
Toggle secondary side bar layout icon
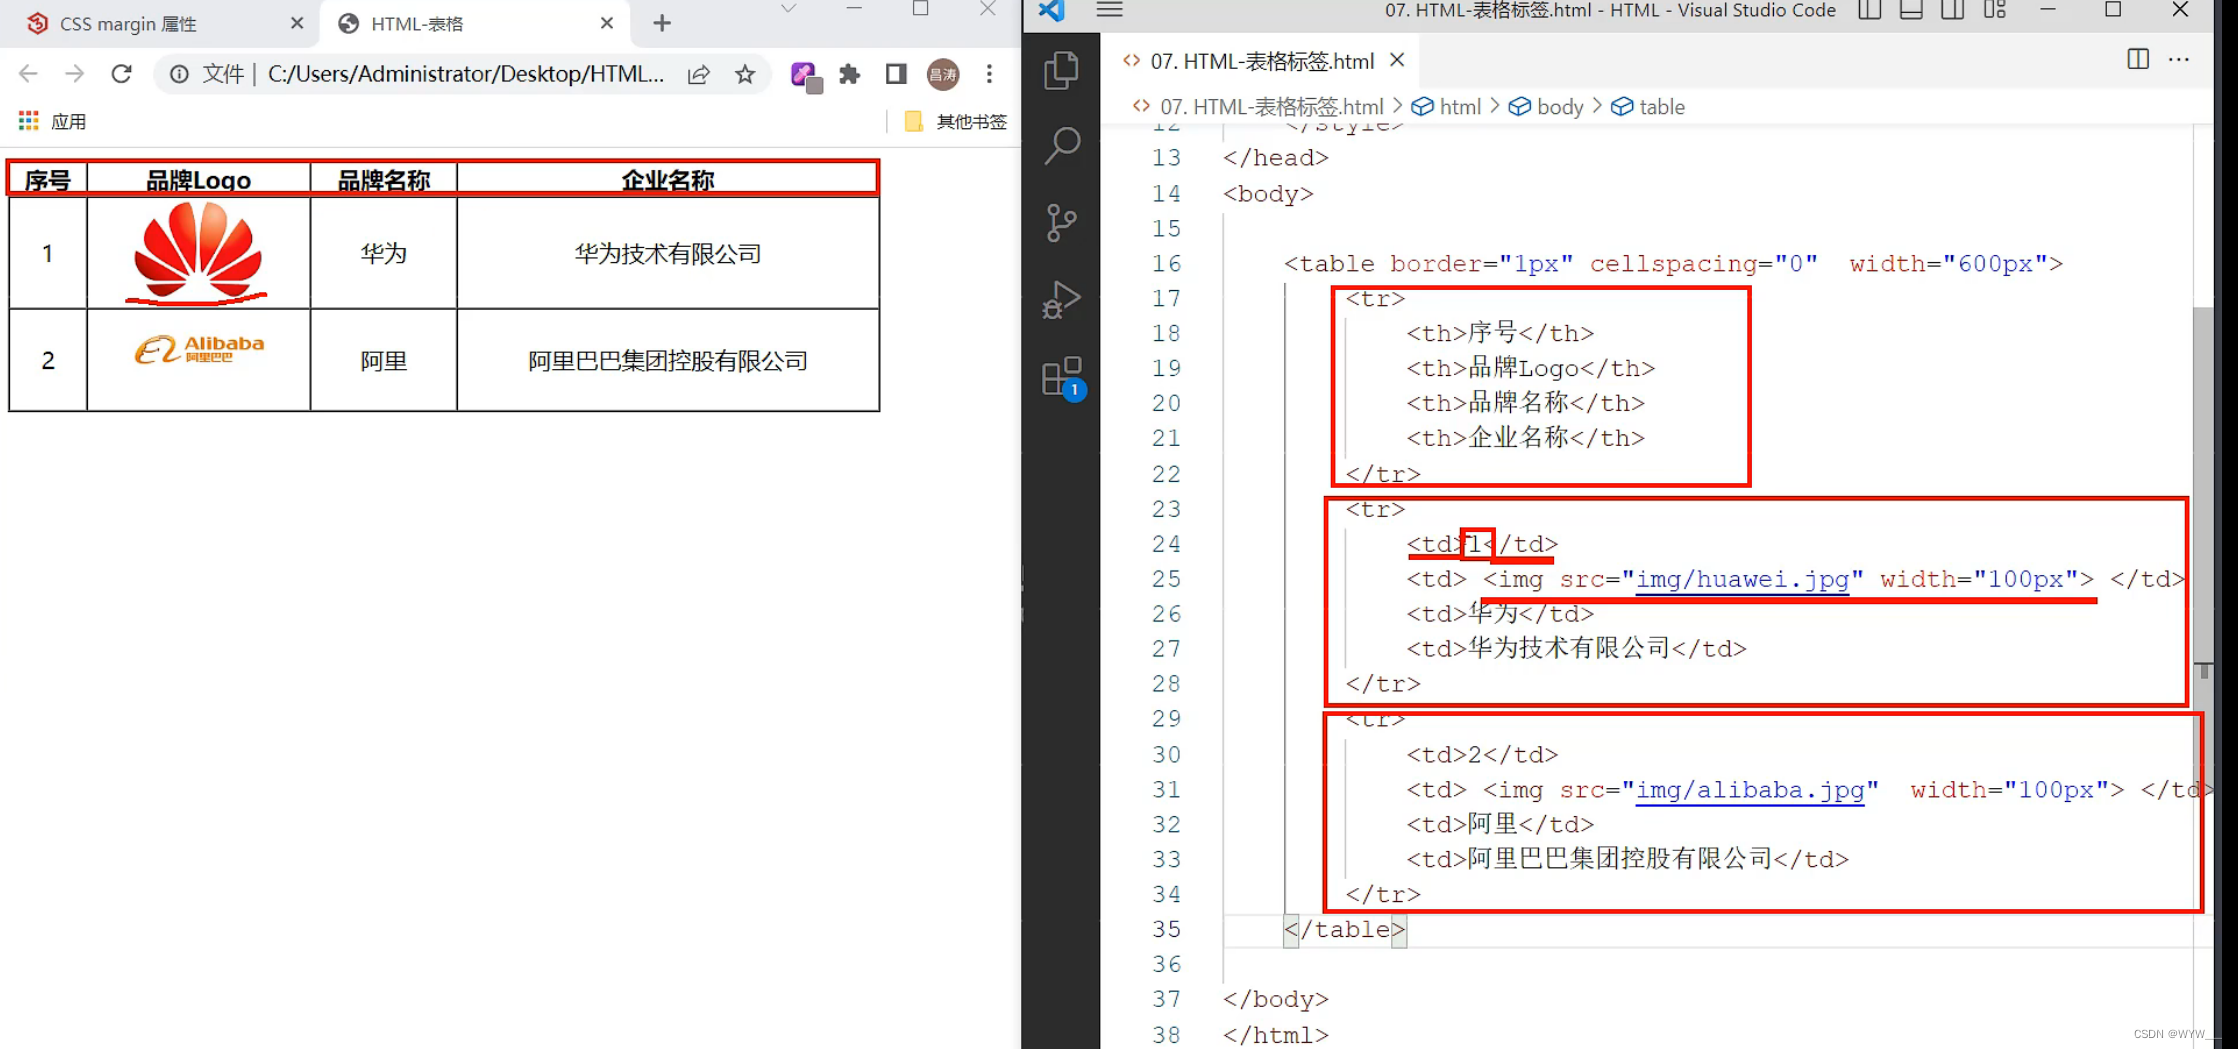pos(1952,10)
